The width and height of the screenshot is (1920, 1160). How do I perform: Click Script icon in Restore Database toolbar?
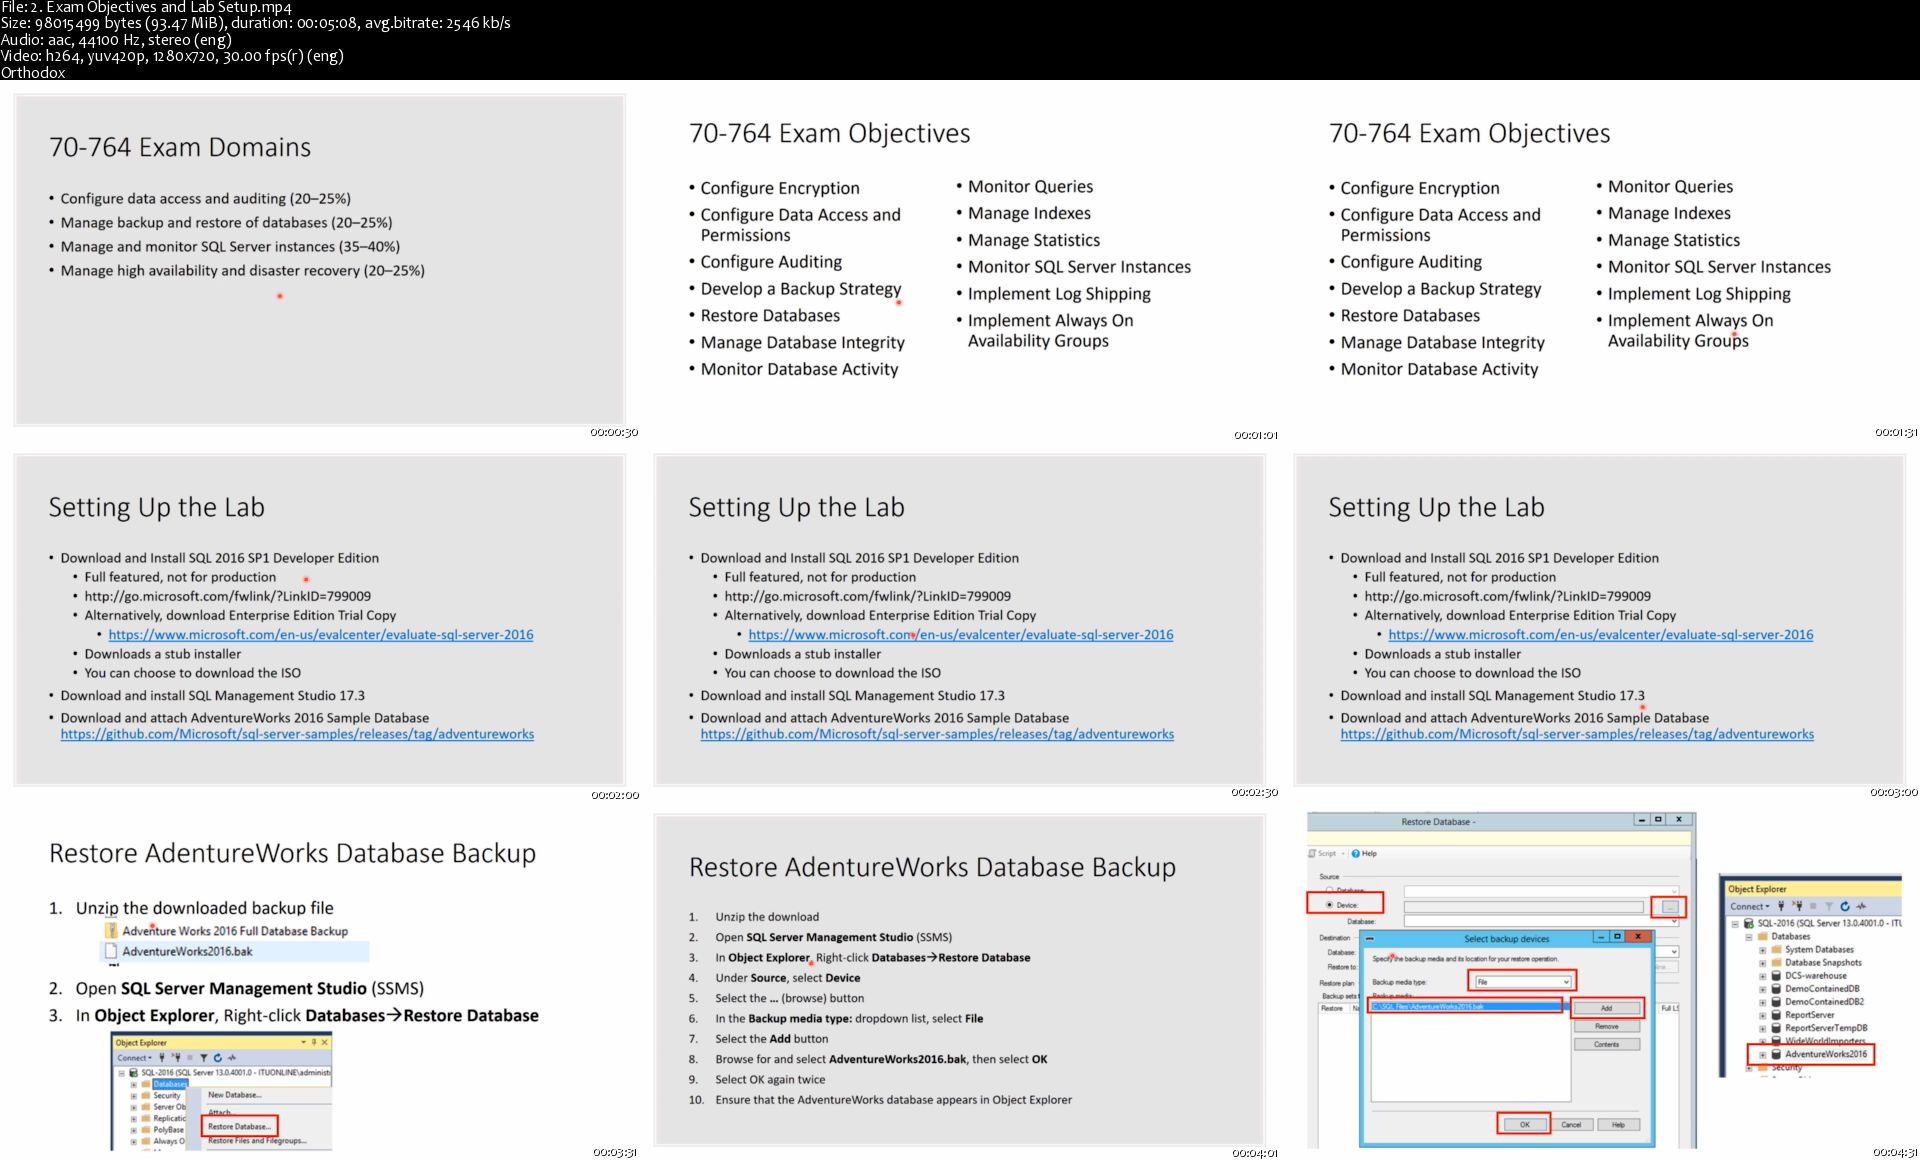pos(1312,853)
